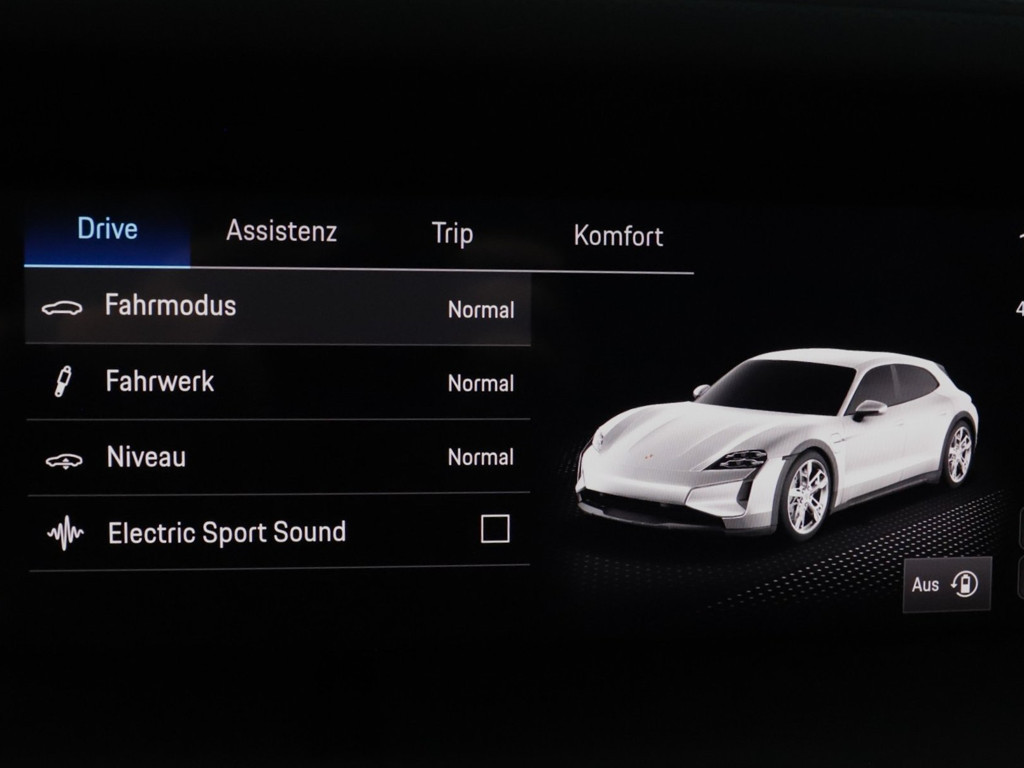Tap the ride height icon beside Niveau

click(x=64, y=460)
